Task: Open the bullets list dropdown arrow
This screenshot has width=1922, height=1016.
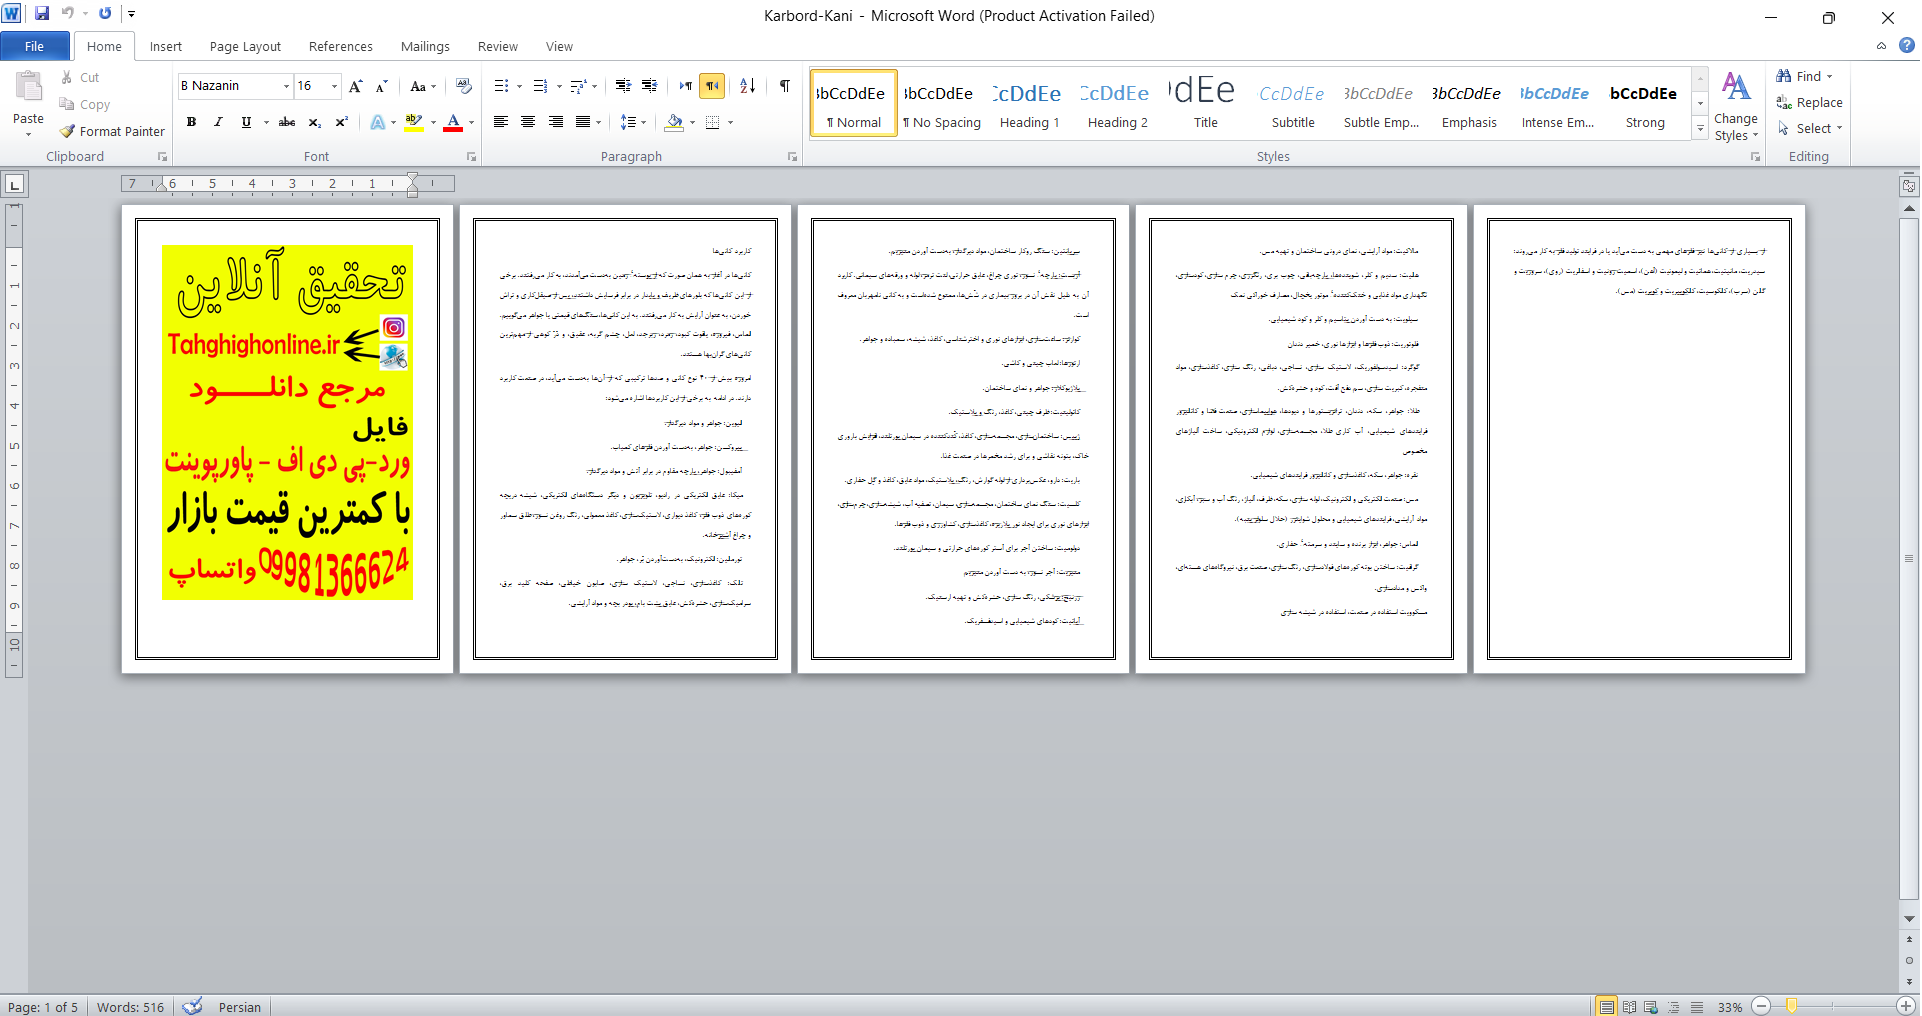Action: coord(520,86)
